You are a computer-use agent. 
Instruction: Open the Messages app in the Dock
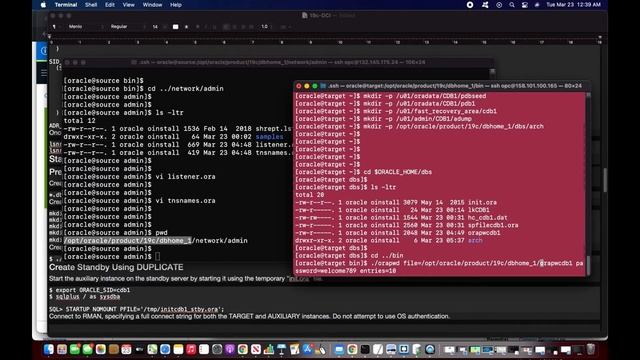87,349
